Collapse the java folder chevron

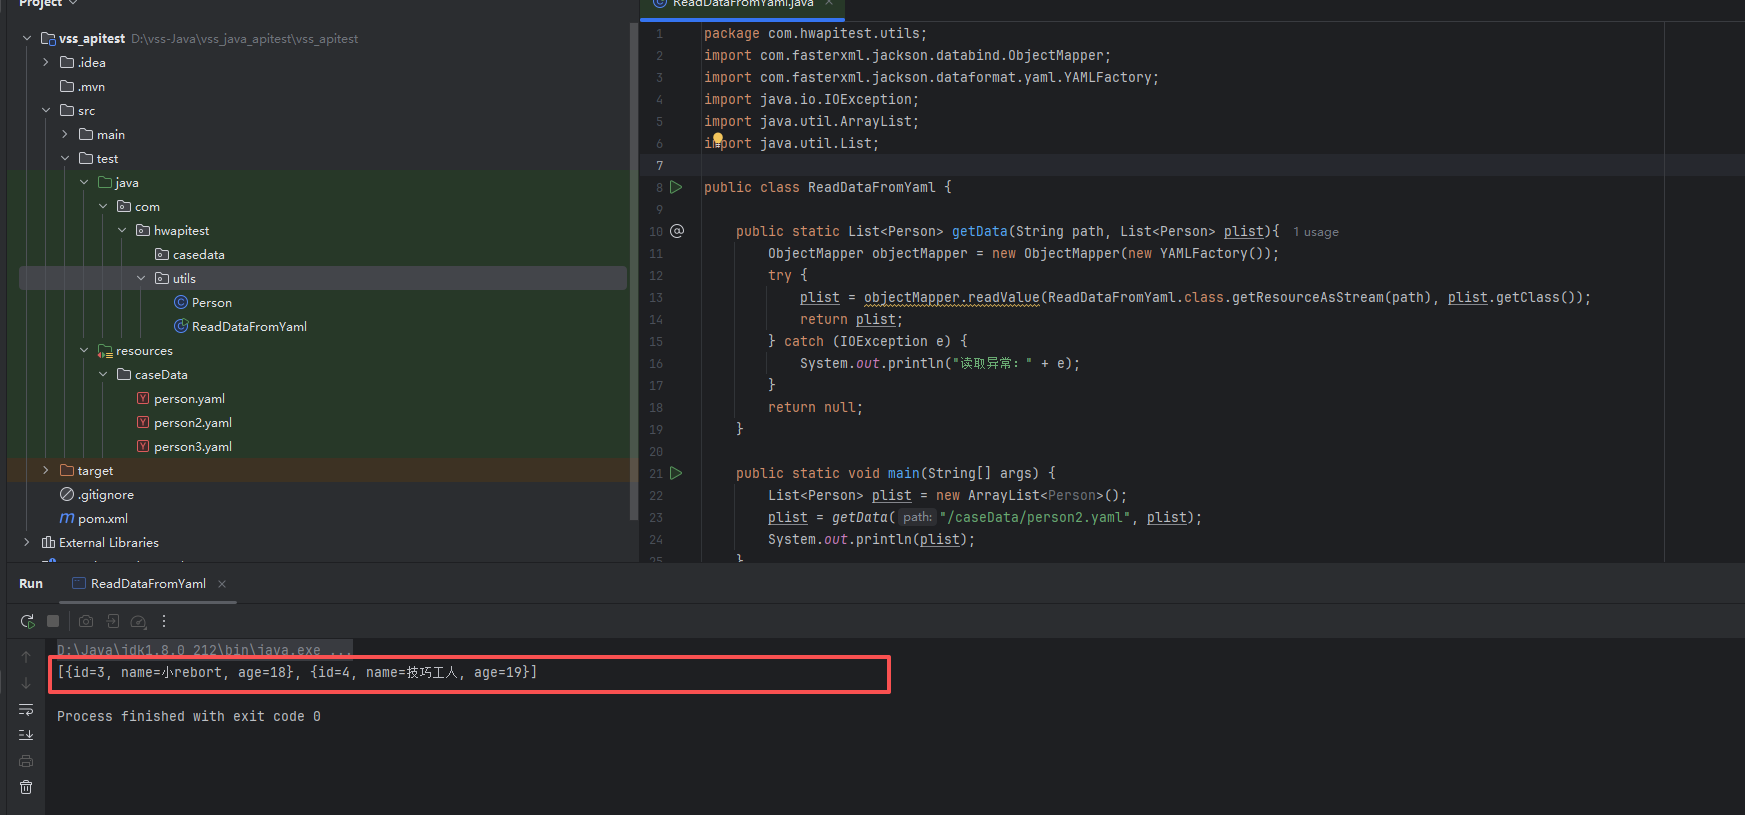[x=84, y=183]
